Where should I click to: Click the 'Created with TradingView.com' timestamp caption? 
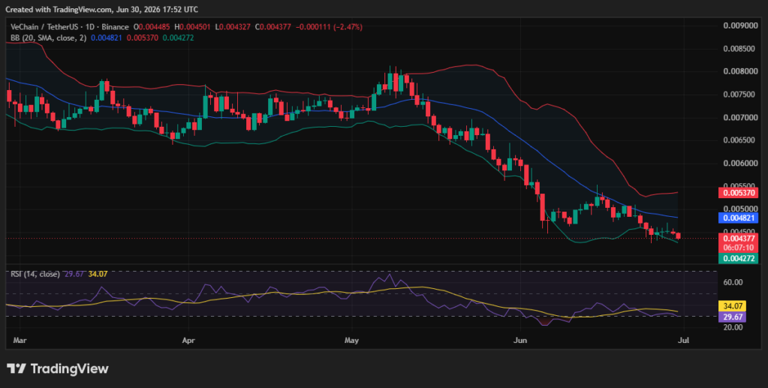pos(102,9)
